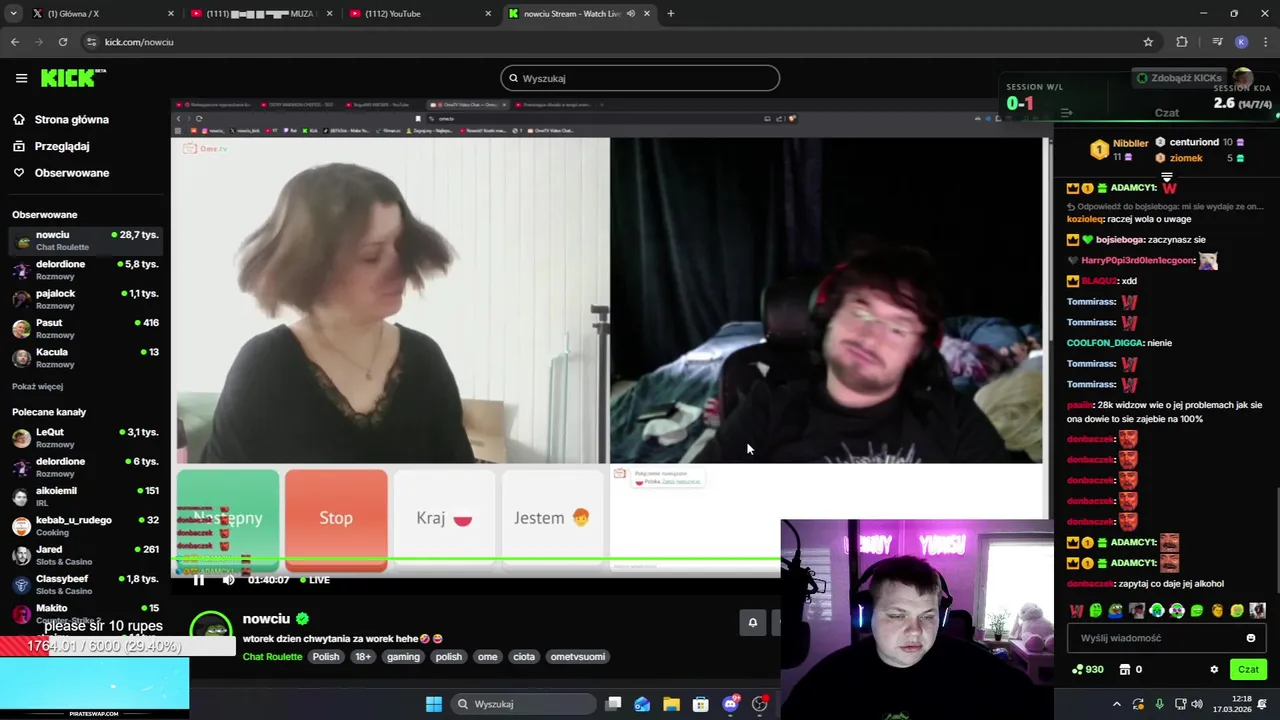Click the Polish tag
Screen dimensions: 1280x720
326,657
